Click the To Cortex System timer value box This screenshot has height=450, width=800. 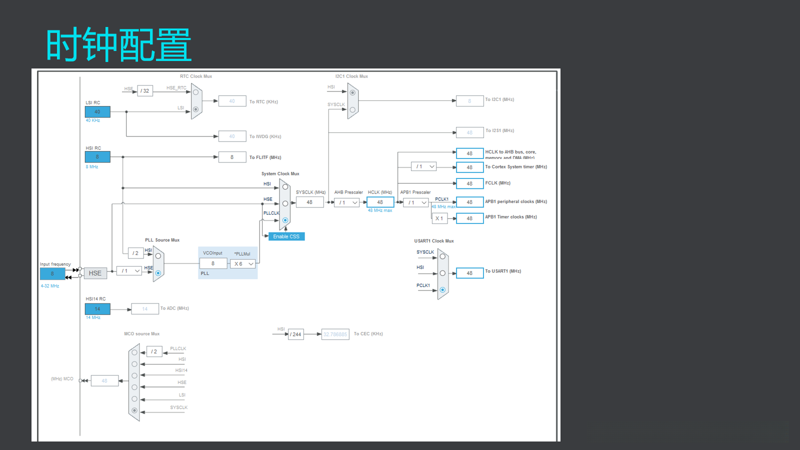470,167
